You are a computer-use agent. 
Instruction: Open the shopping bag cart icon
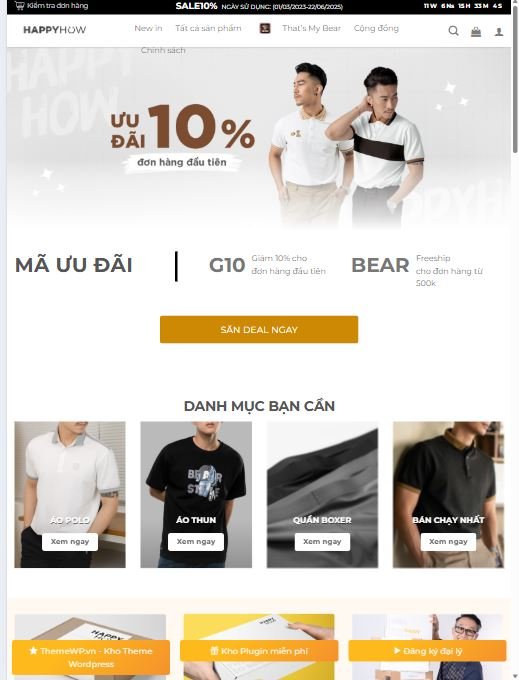coord(476,32)
